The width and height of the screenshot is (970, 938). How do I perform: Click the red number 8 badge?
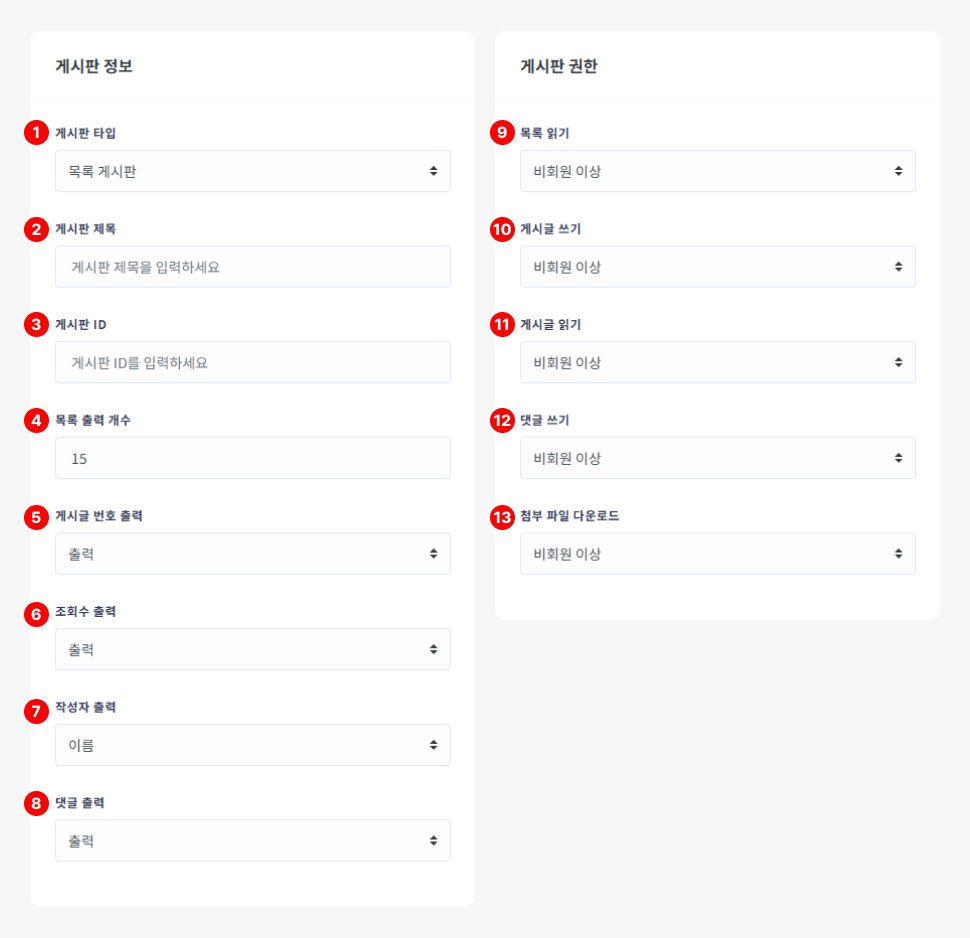(x=37, y=803)
